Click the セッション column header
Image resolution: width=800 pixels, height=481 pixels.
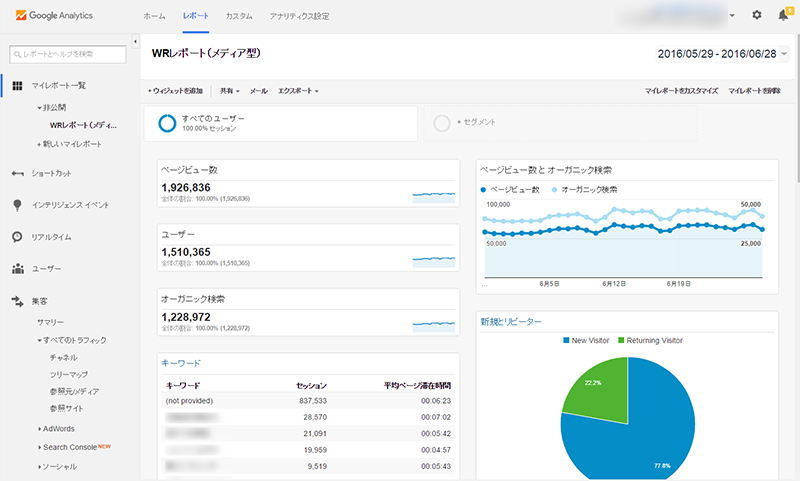[x=311, y=386]
